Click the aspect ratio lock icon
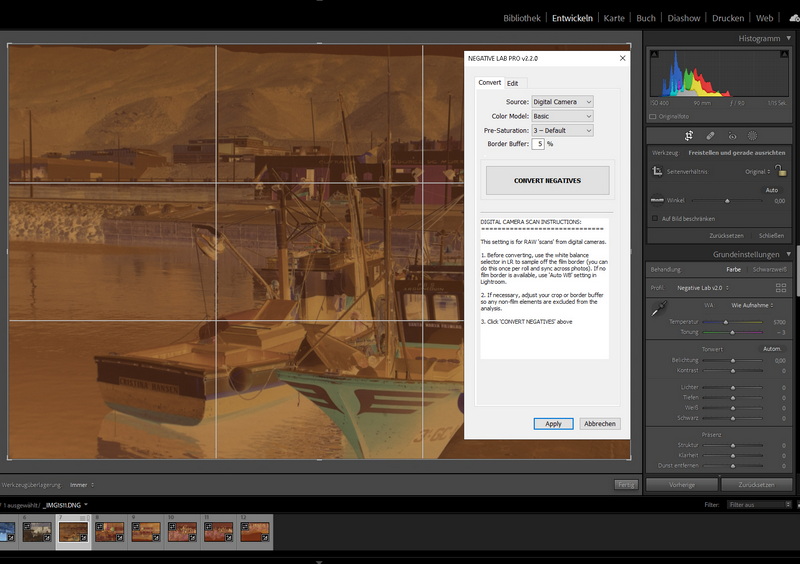800x564 pixels. (779, 171)
